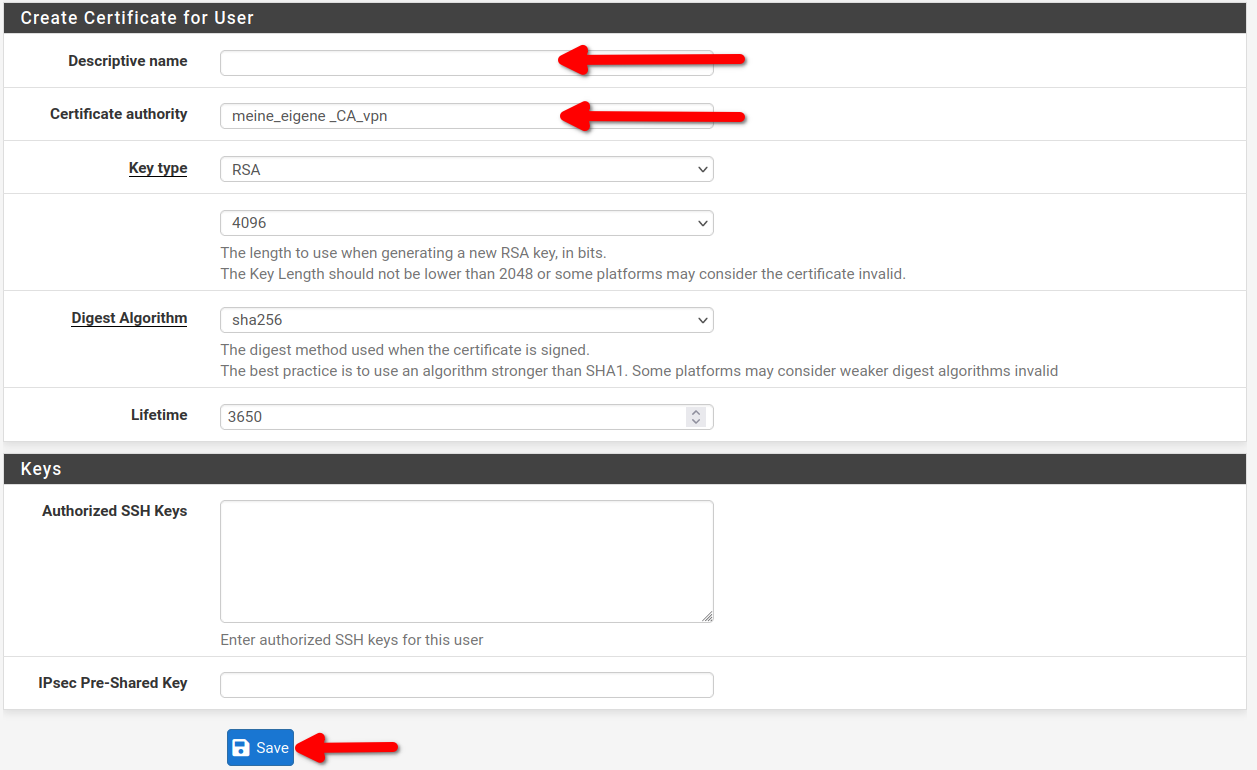1257x770 pixels.
Task: Click the resize grip of SSH Keys textarea
Action: [x=707, y=616]
